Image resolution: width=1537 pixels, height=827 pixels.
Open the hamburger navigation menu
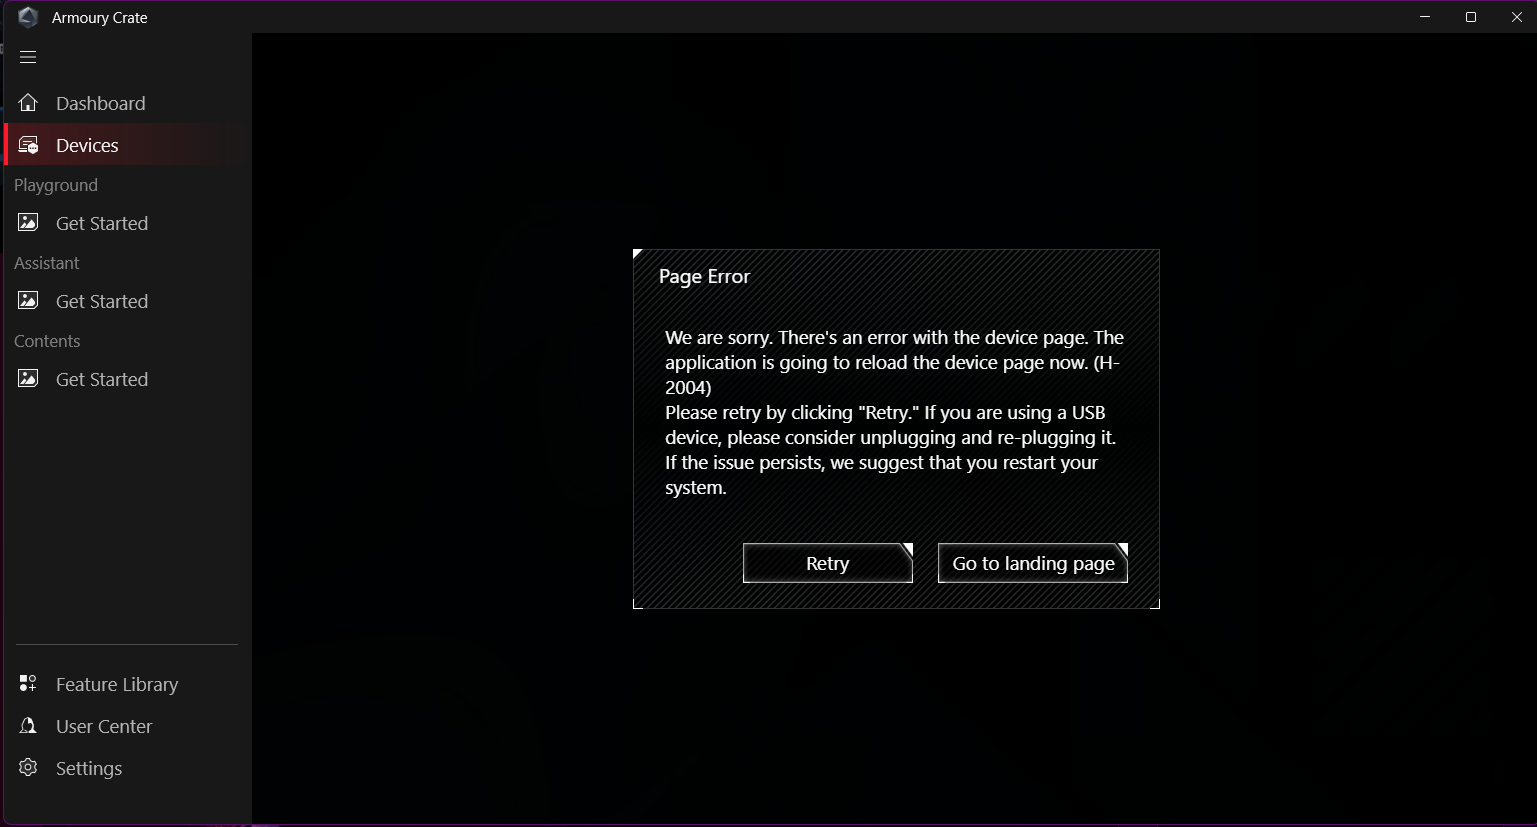[28, 57]
